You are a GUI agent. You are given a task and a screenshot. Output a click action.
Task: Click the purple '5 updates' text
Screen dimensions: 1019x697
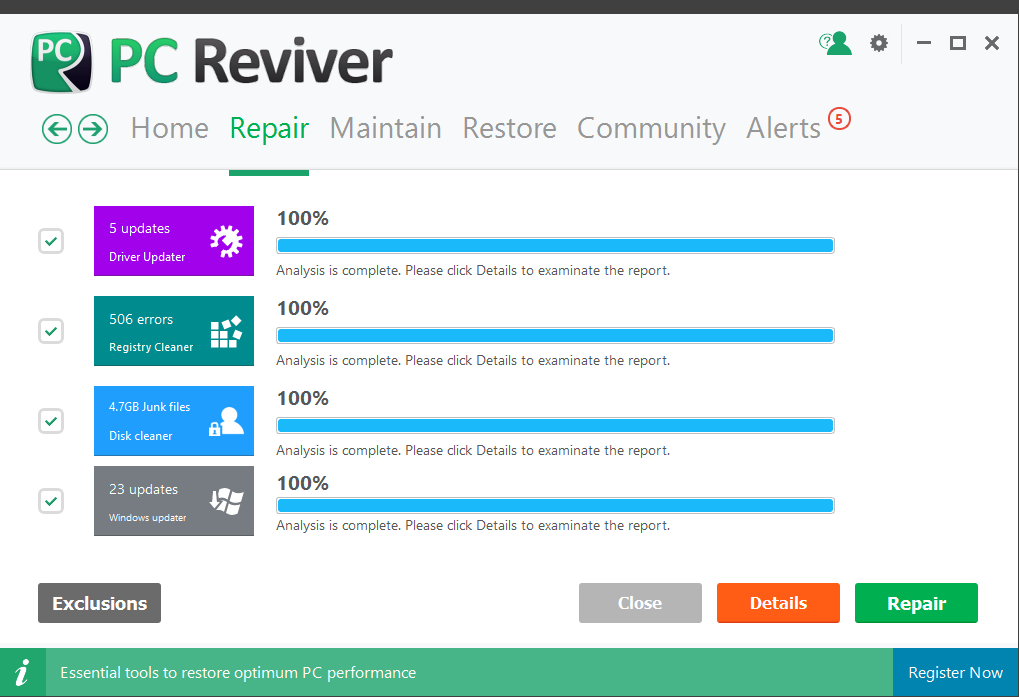[x=139, y=229]
